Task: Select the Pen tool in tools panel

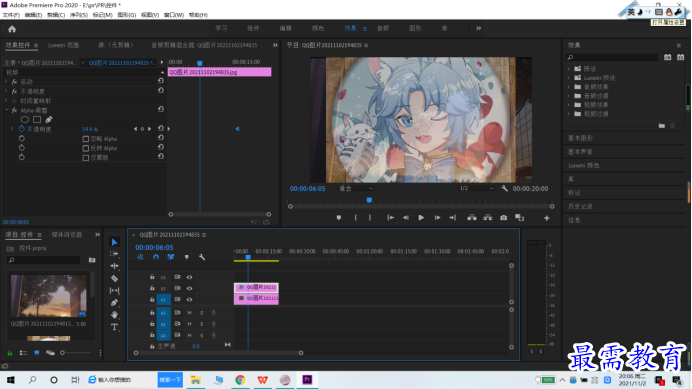Action: coord(114,303)
